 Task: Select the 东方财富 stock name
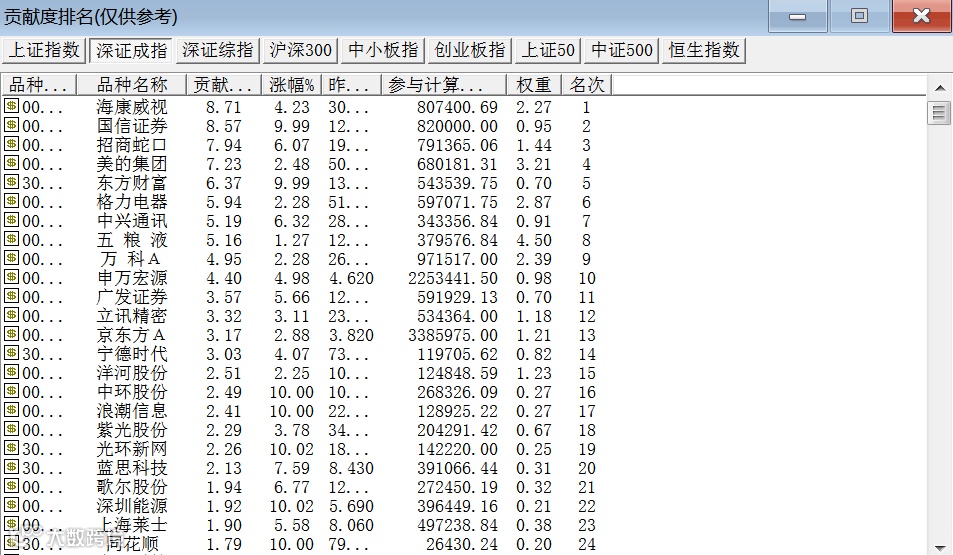pyautogui.click(x=132, y=183)
